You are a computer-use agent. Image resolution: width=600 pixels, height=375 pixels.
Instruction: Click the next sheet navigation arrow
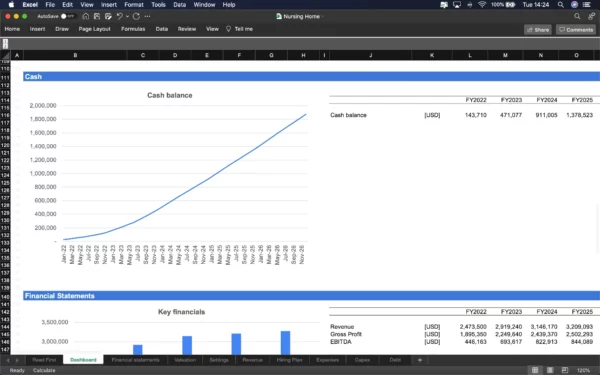click(x=17, y=360)
